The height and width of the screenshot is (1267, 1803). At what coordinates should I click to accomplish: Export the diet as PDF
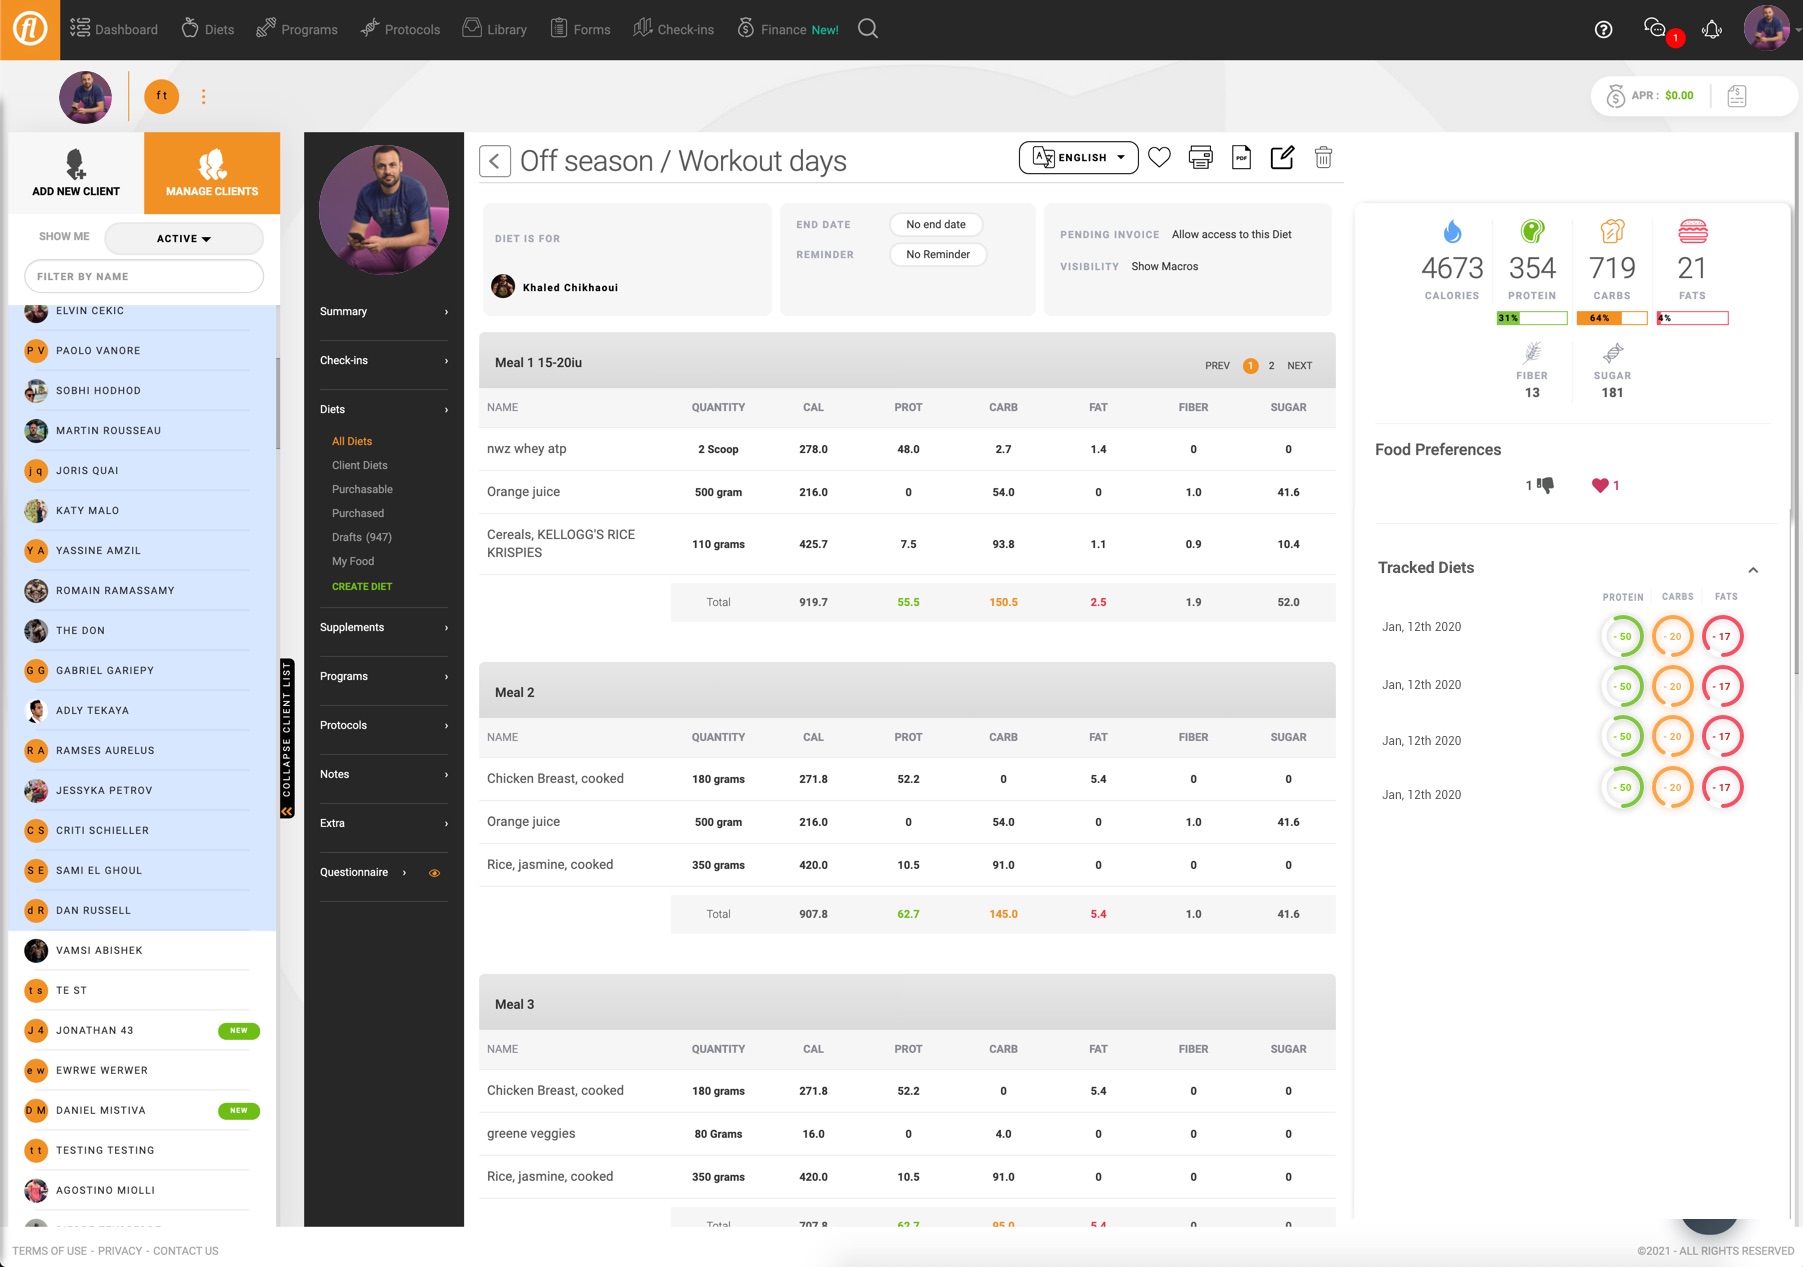(x=1241, y=157)
